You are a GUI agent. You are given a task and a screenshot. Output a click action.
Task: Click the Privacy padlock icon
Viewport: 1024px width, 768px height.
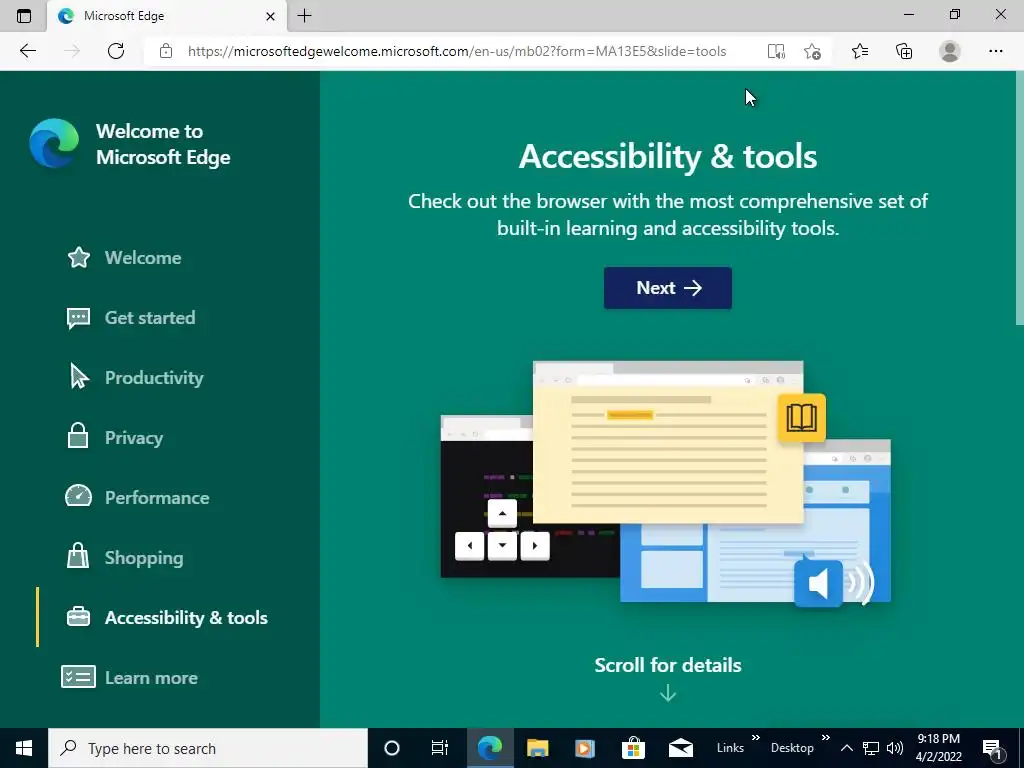pyautogui.click(x=78, y=436)
